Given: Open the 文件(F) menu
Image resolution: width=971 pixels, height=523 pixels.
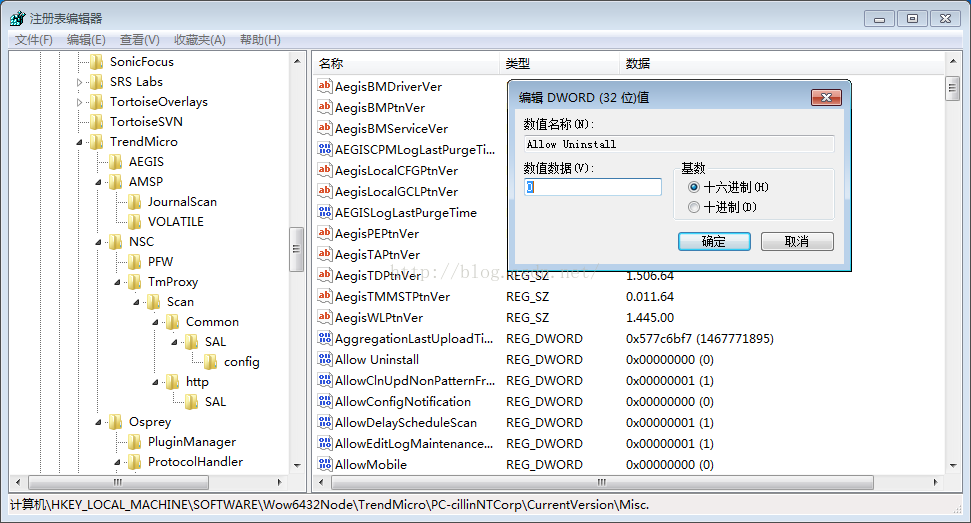Looking at the screenshot, I should (33, 40).
